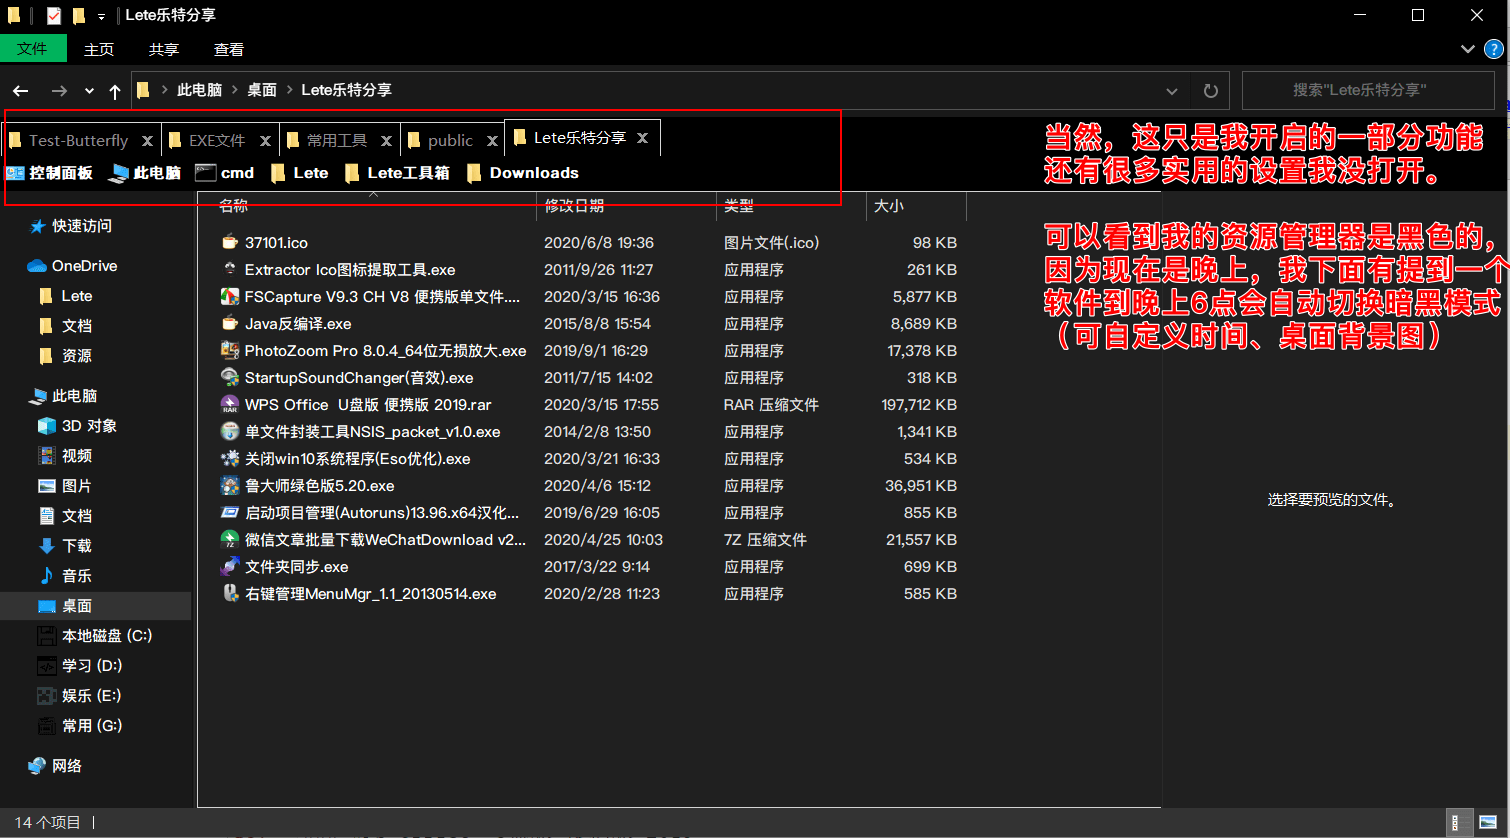Viewport: 1510px width, 838px height.
Task: Switch to large thumbnails view
Action: coord(1488,822)
